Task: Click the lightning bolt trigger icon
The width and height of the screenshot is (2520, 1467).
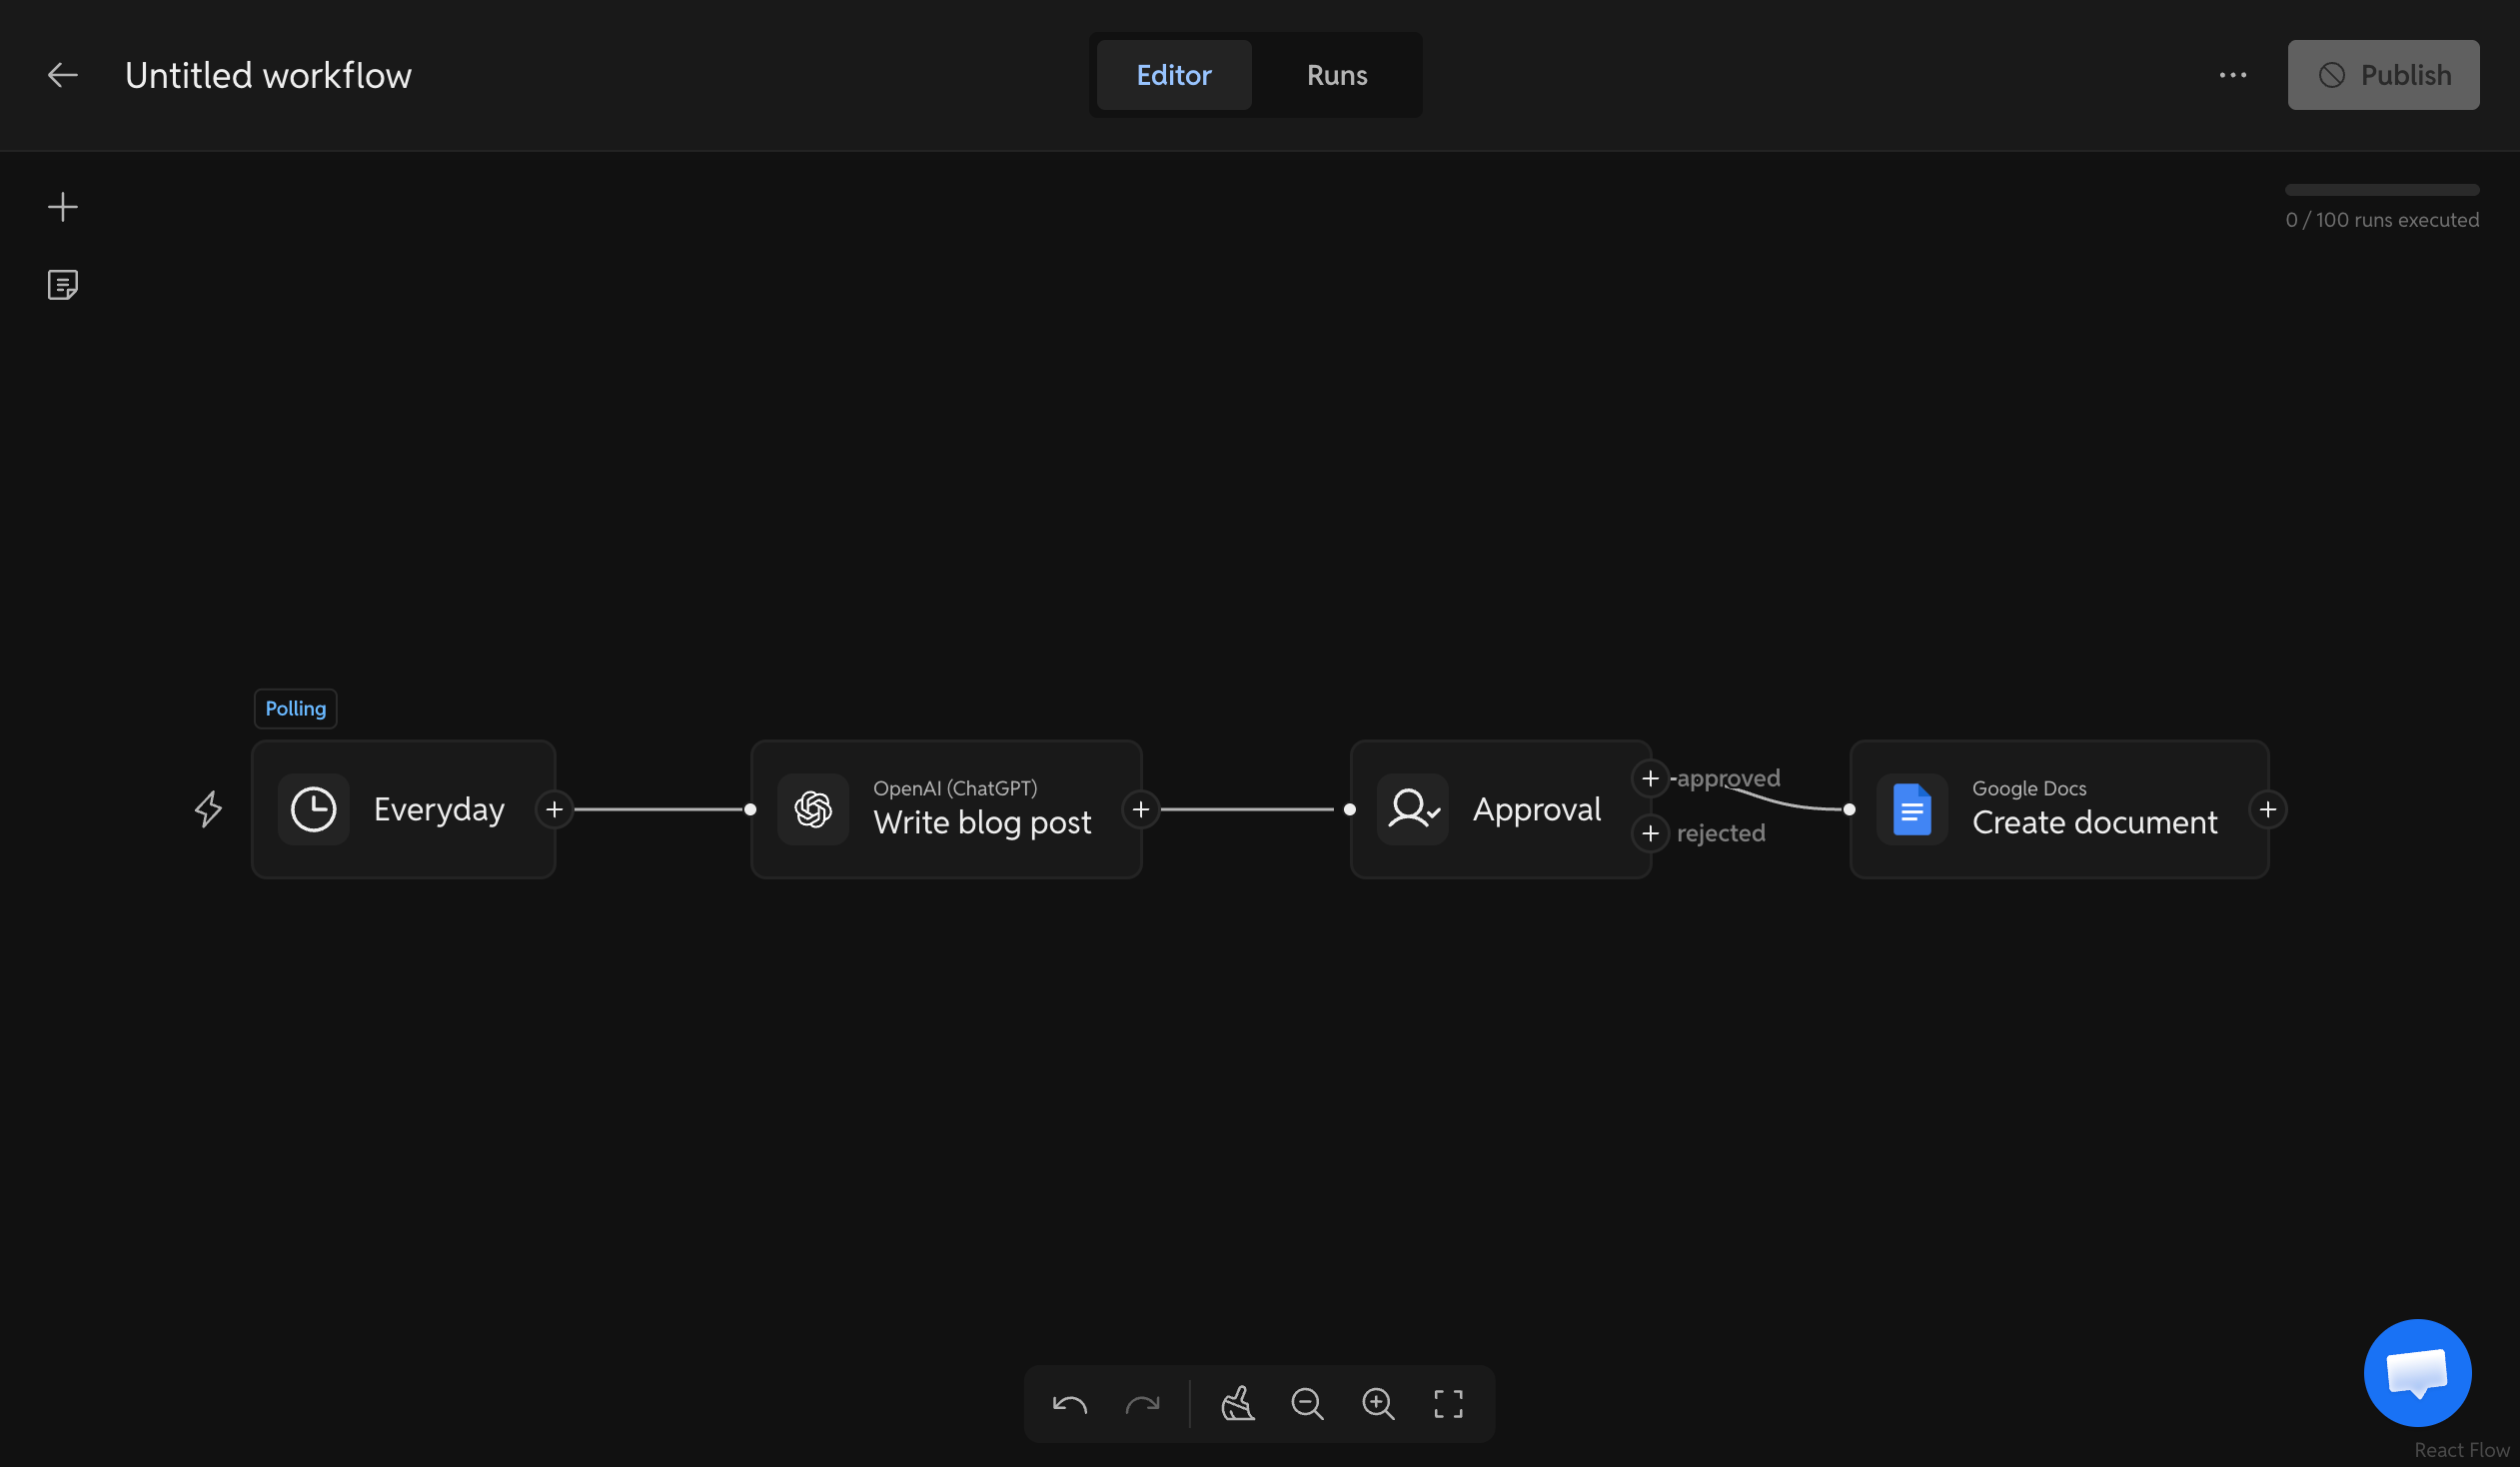Action: pyautogui.click(x=208, y=809)
